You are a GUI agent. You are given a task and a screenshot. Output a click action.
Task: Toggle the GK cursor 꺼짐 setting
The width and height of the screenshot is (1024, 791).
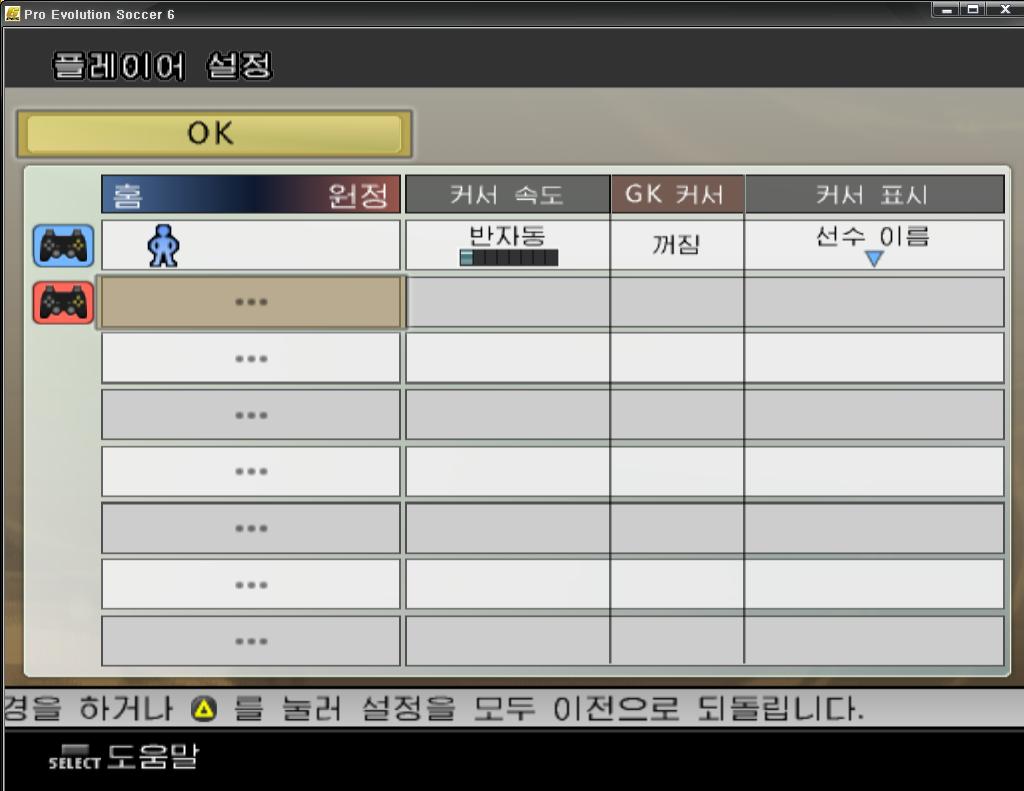[x=677, y=245]
